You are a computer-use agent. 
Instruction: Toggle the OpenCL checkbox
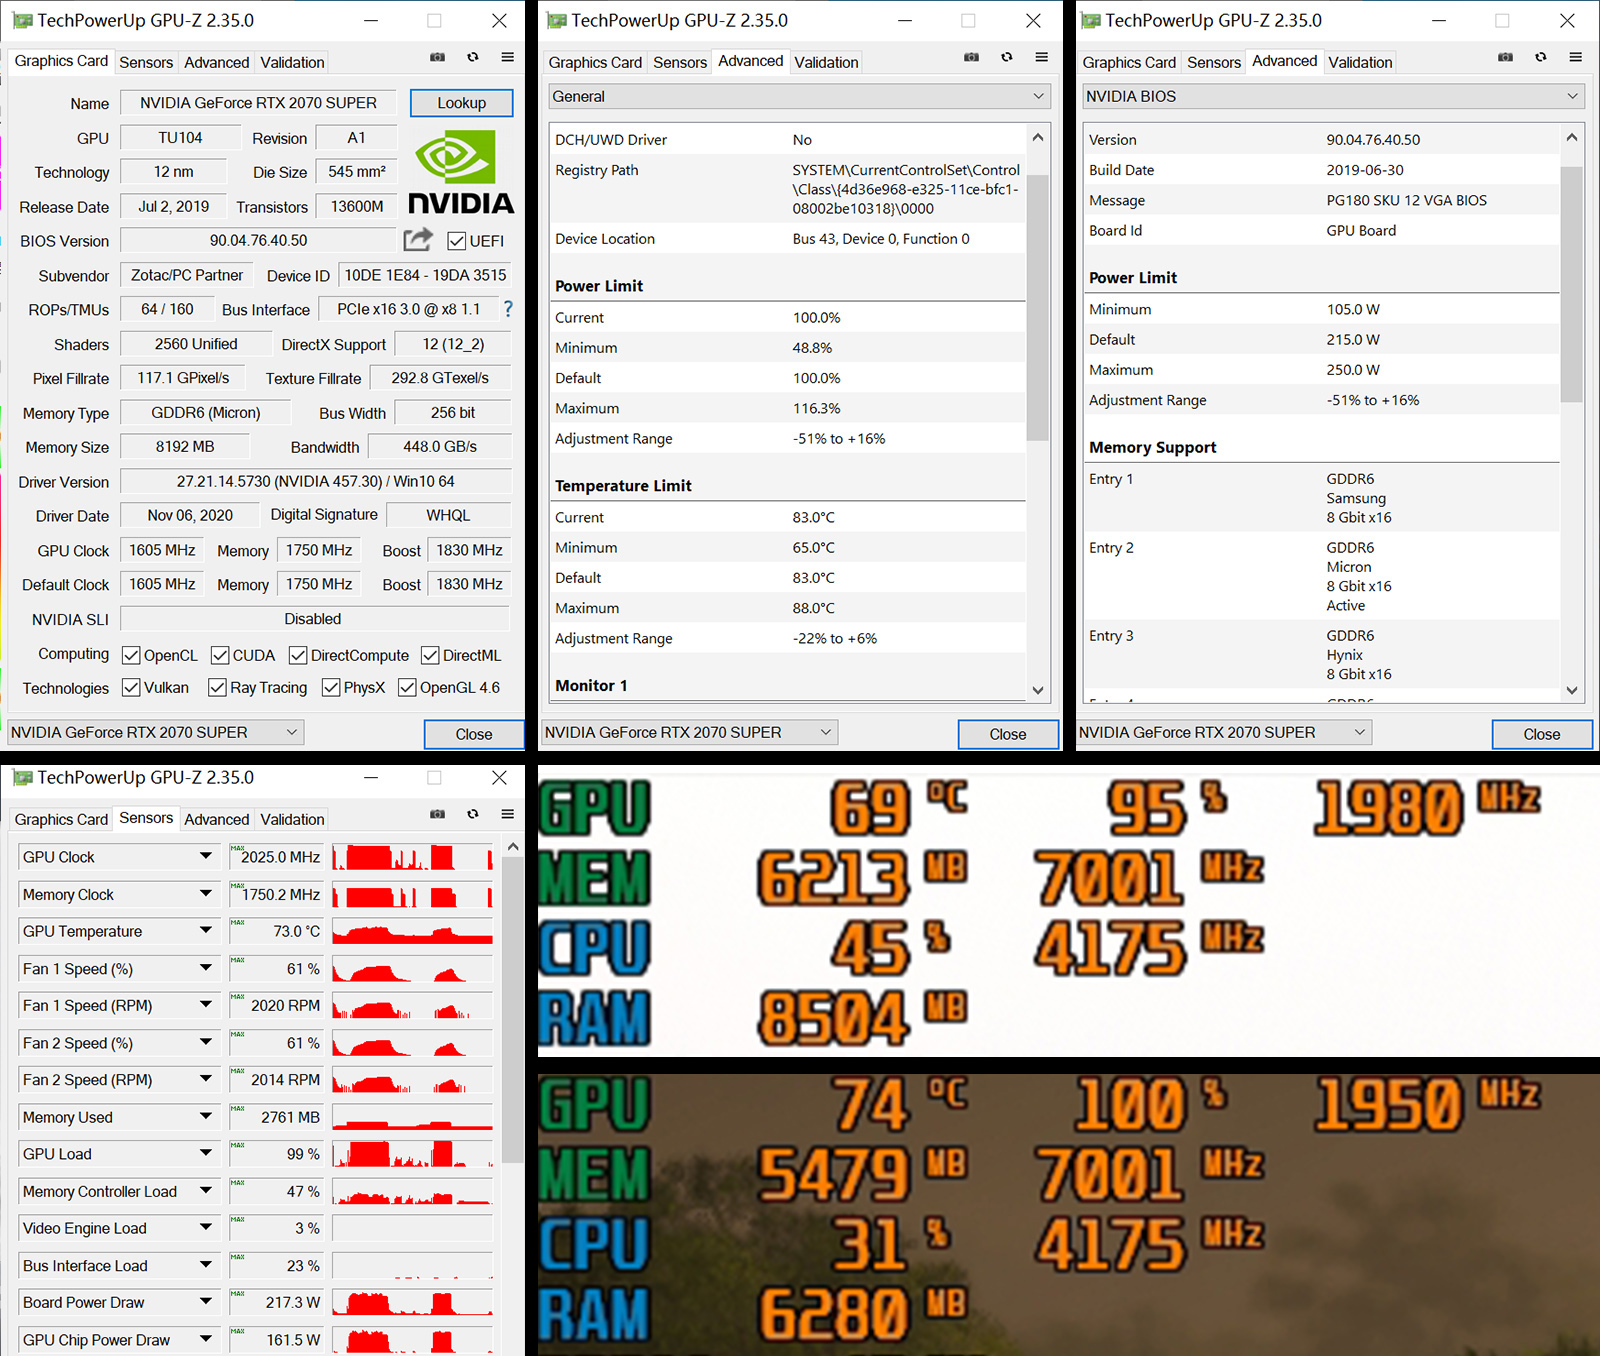[131, 656]
